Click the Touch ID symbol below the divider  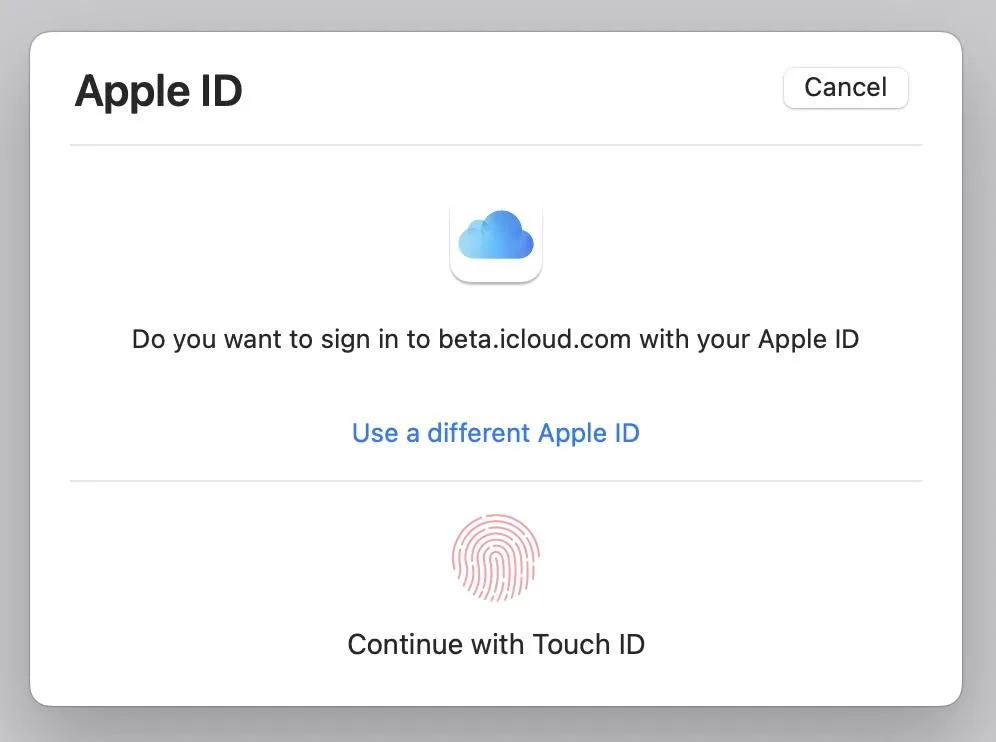(496, 557)
